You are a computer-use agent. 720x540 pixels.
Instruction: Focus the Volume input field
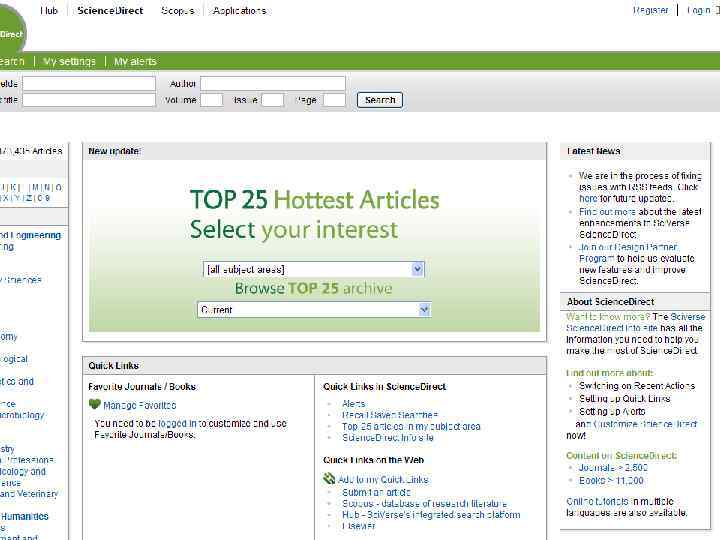[212, 100]
